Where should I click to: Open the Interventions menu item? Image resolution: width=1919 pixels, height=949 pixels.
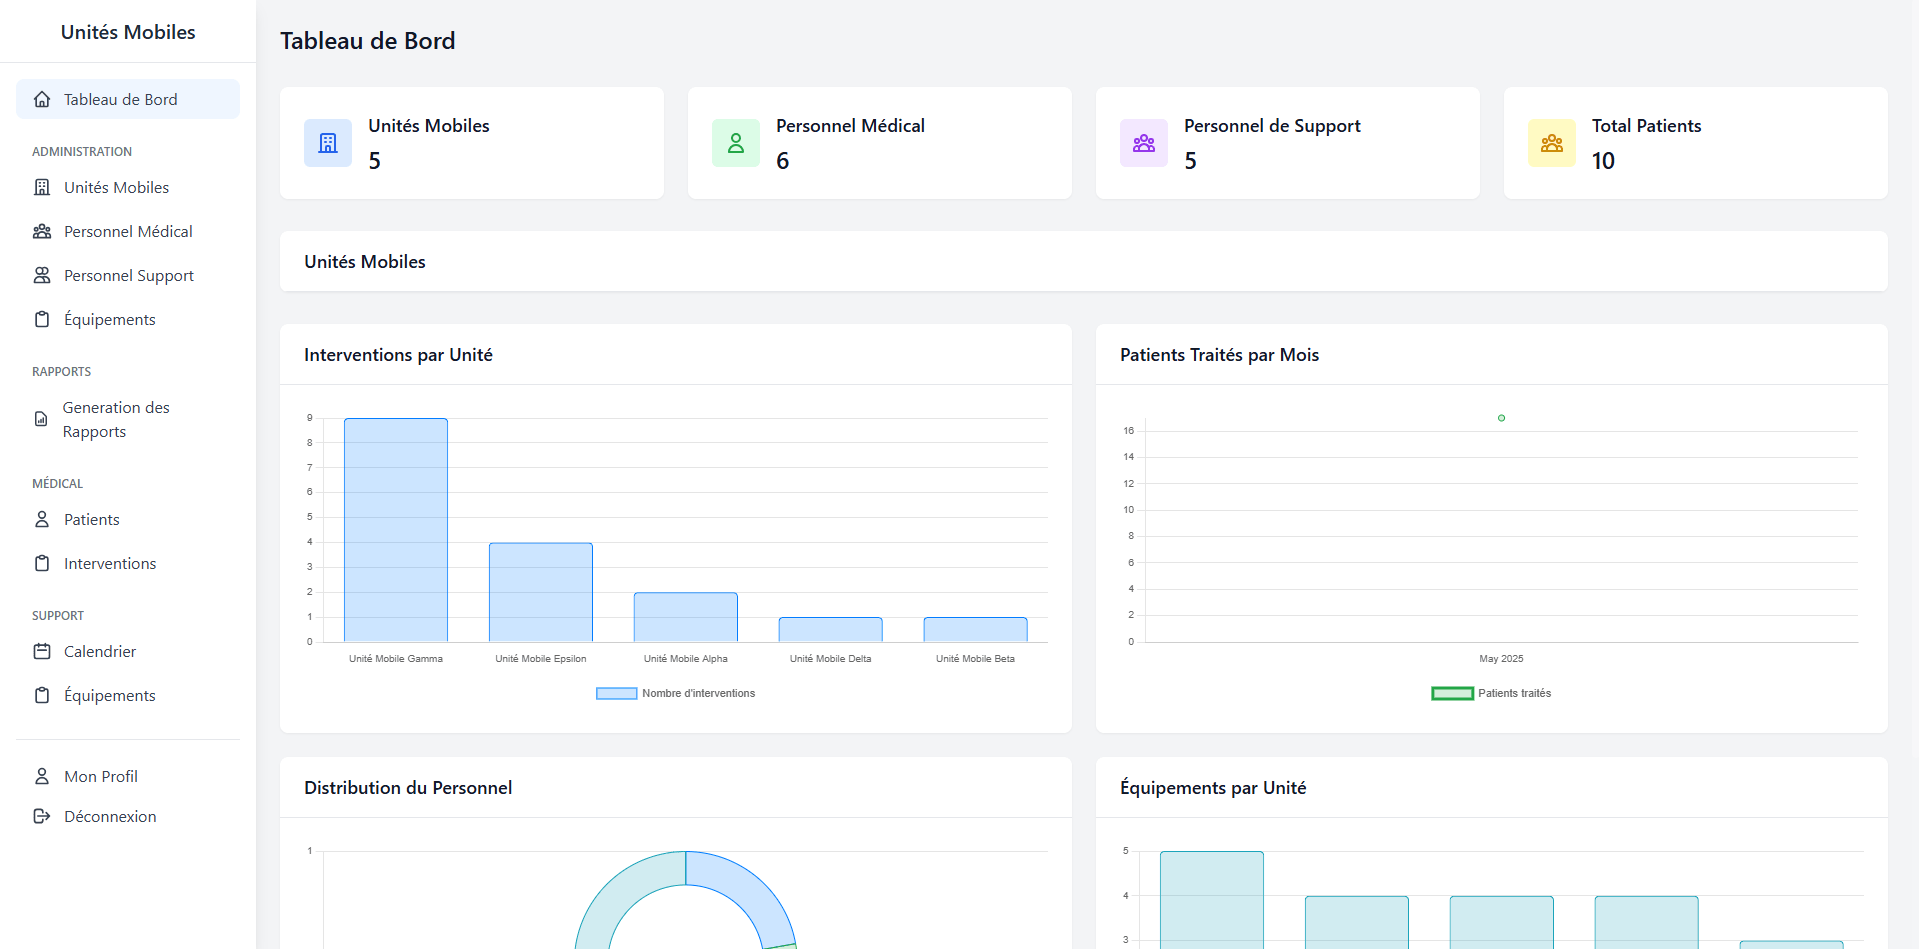pyautogui.click(x=128, y=563)
